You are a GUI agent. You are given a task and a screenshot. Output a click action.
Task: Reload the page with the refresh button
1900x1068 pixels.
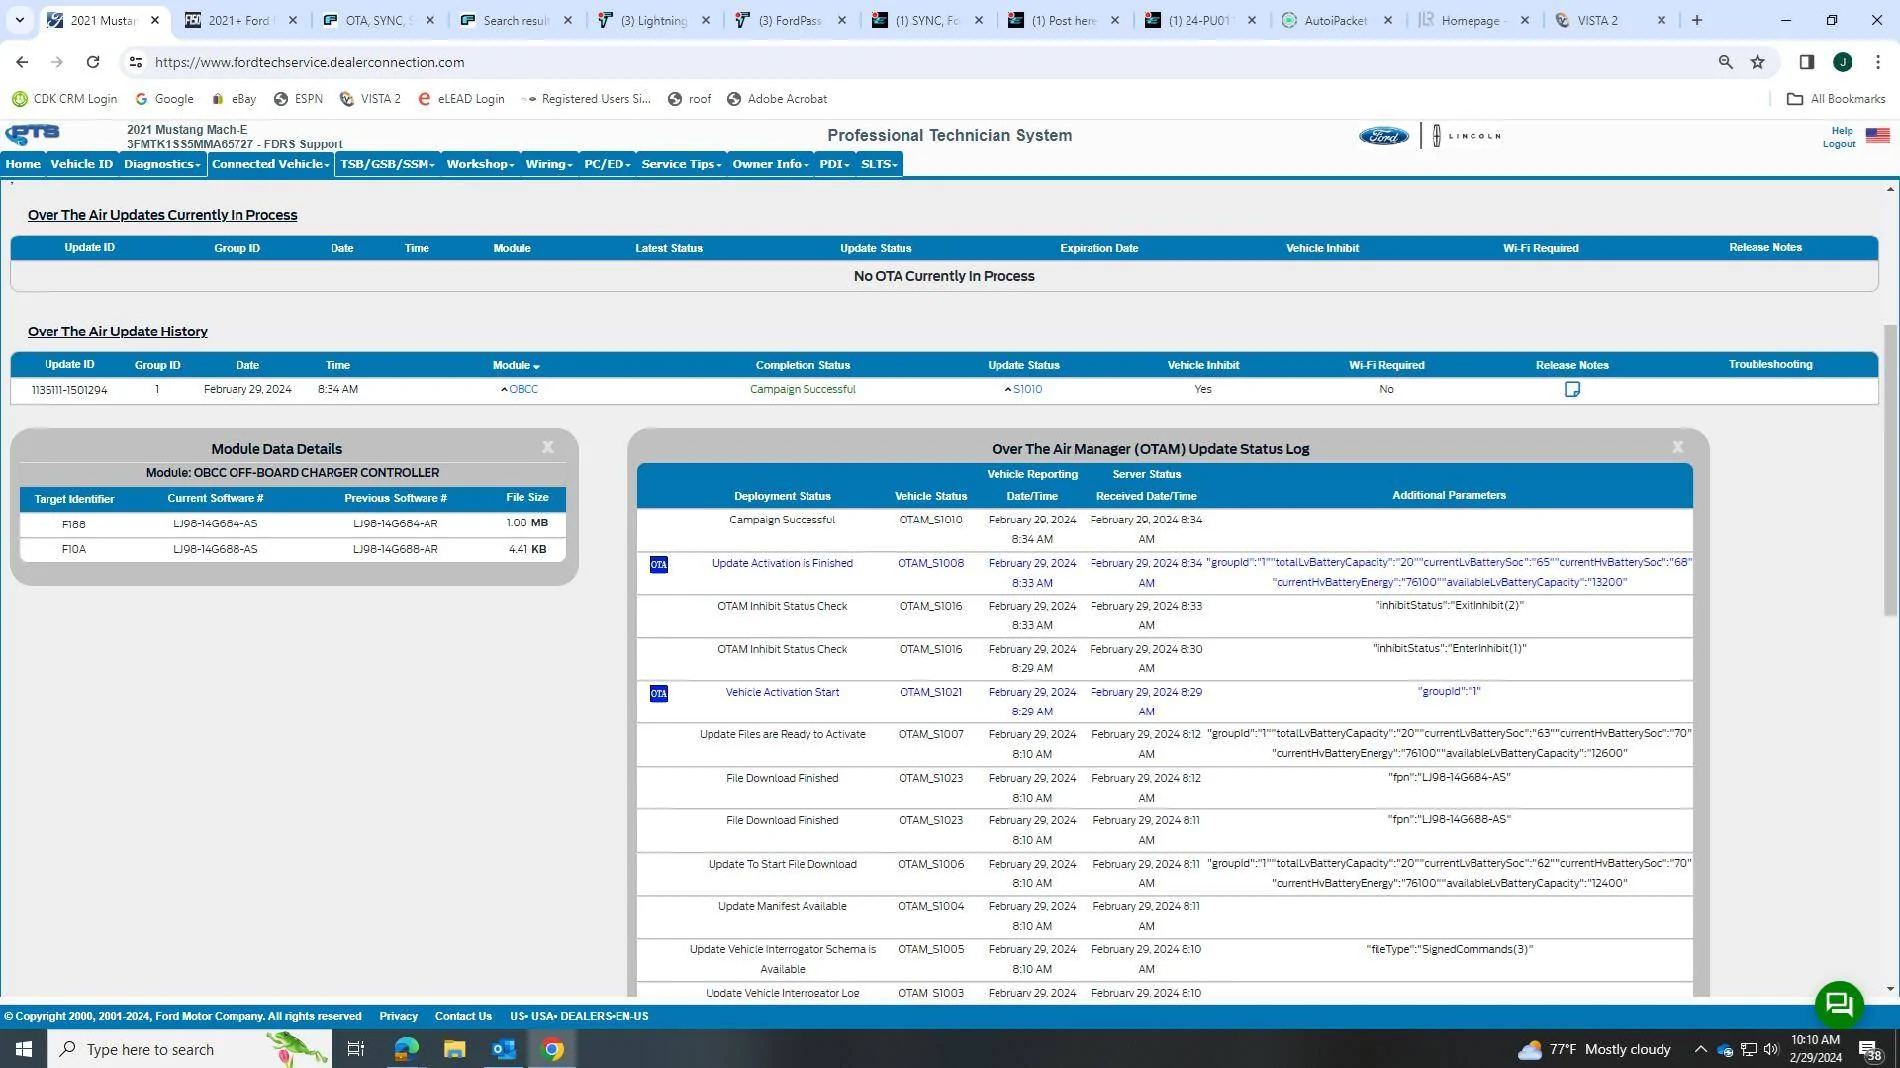pos(92,62)
